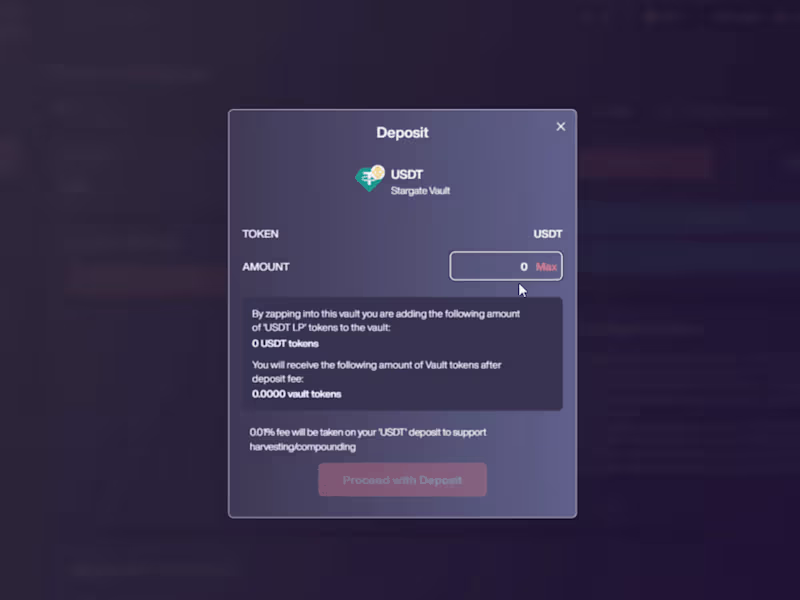Click the Proceed with Deposit button

[x=402, y=480]
